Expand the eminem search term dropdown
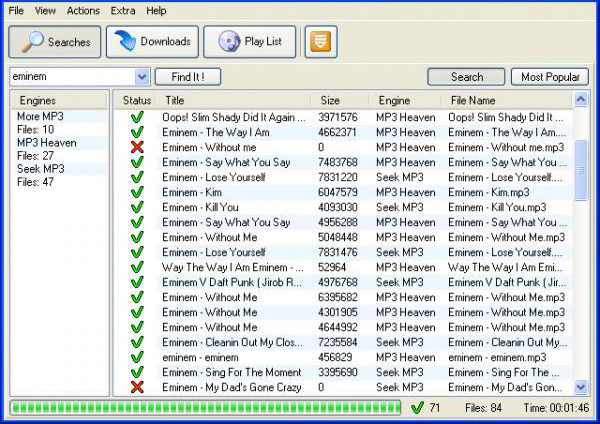The width and height of the screenshot is (600, 424). coord(142,77)
